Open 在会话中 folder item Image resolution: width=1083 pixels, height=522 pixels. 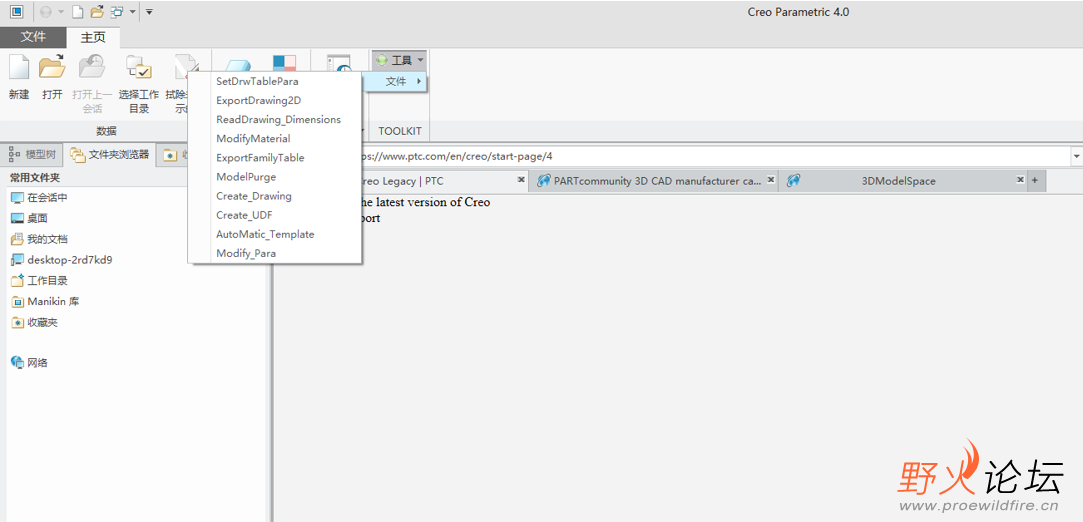point(39,197)
